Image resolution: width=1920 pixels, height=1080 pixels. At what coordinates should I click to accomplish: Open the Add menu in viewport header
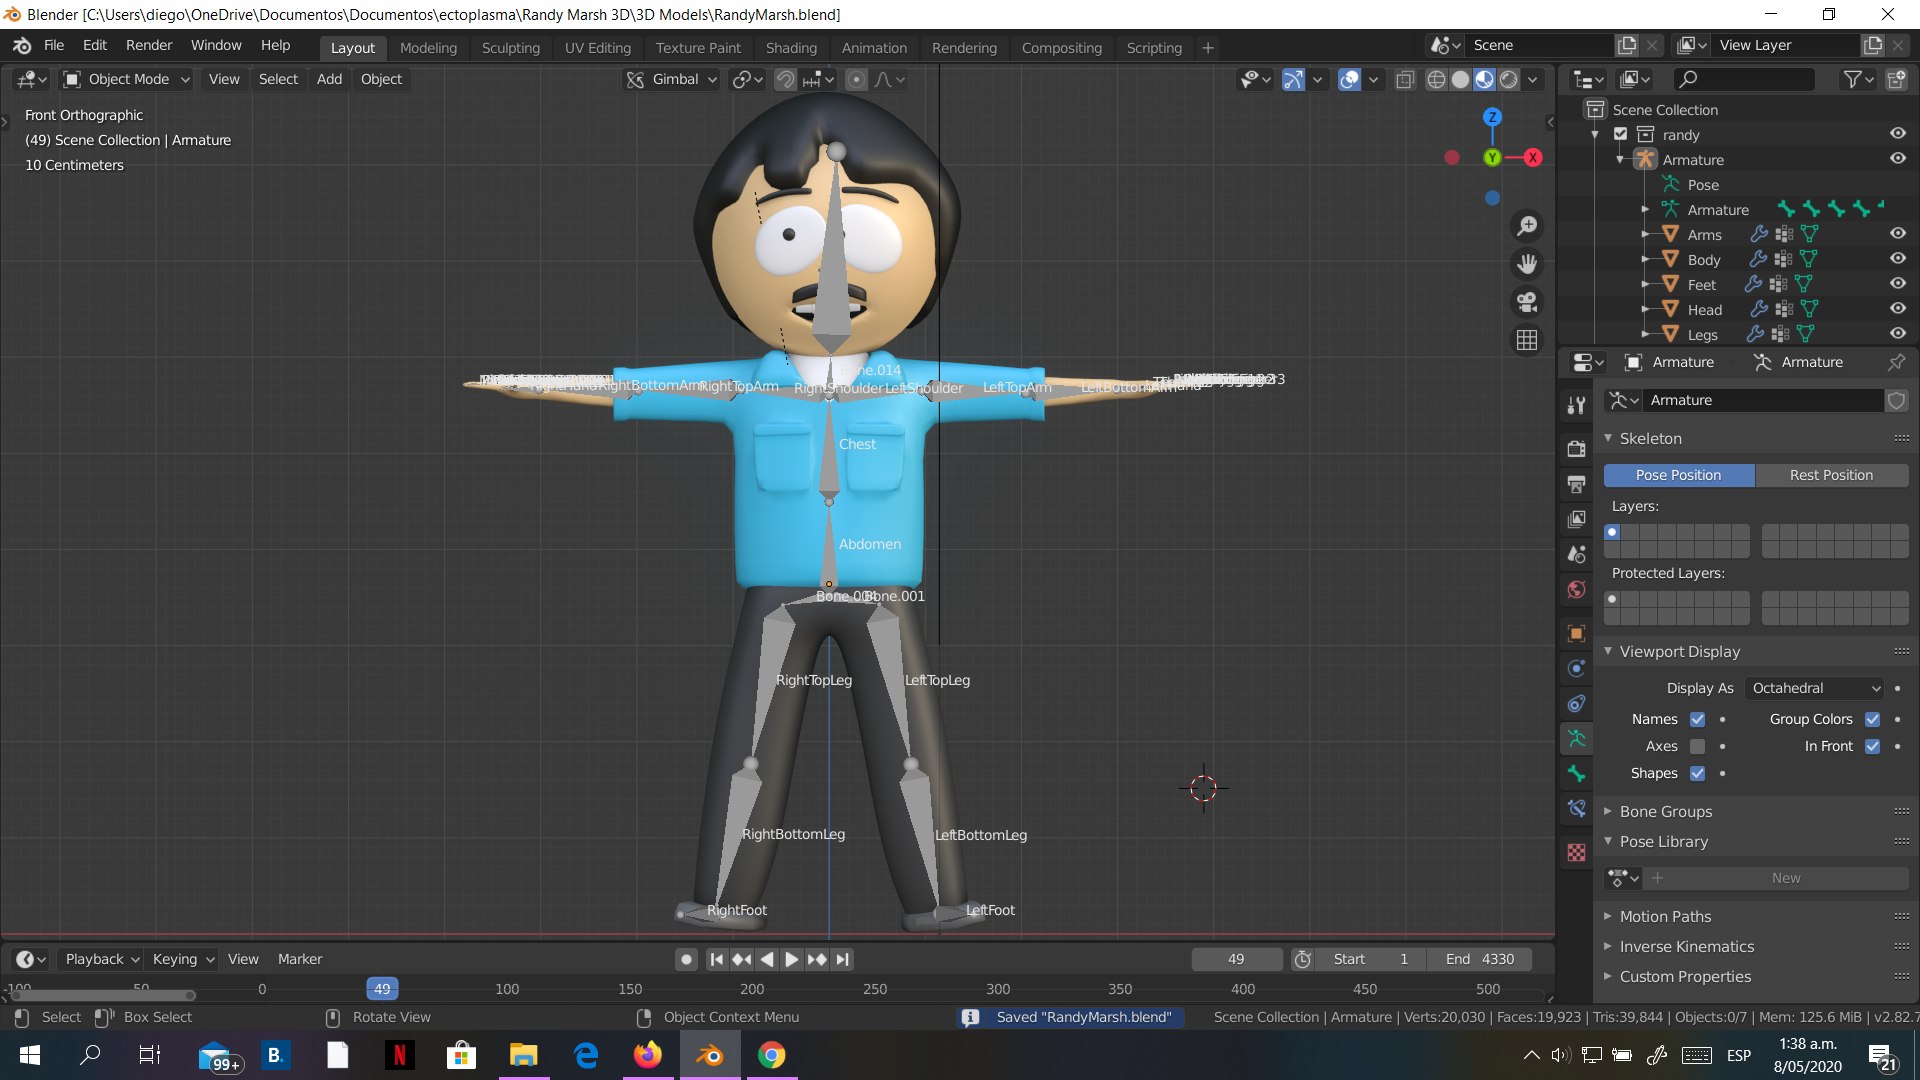pos(329,79)
